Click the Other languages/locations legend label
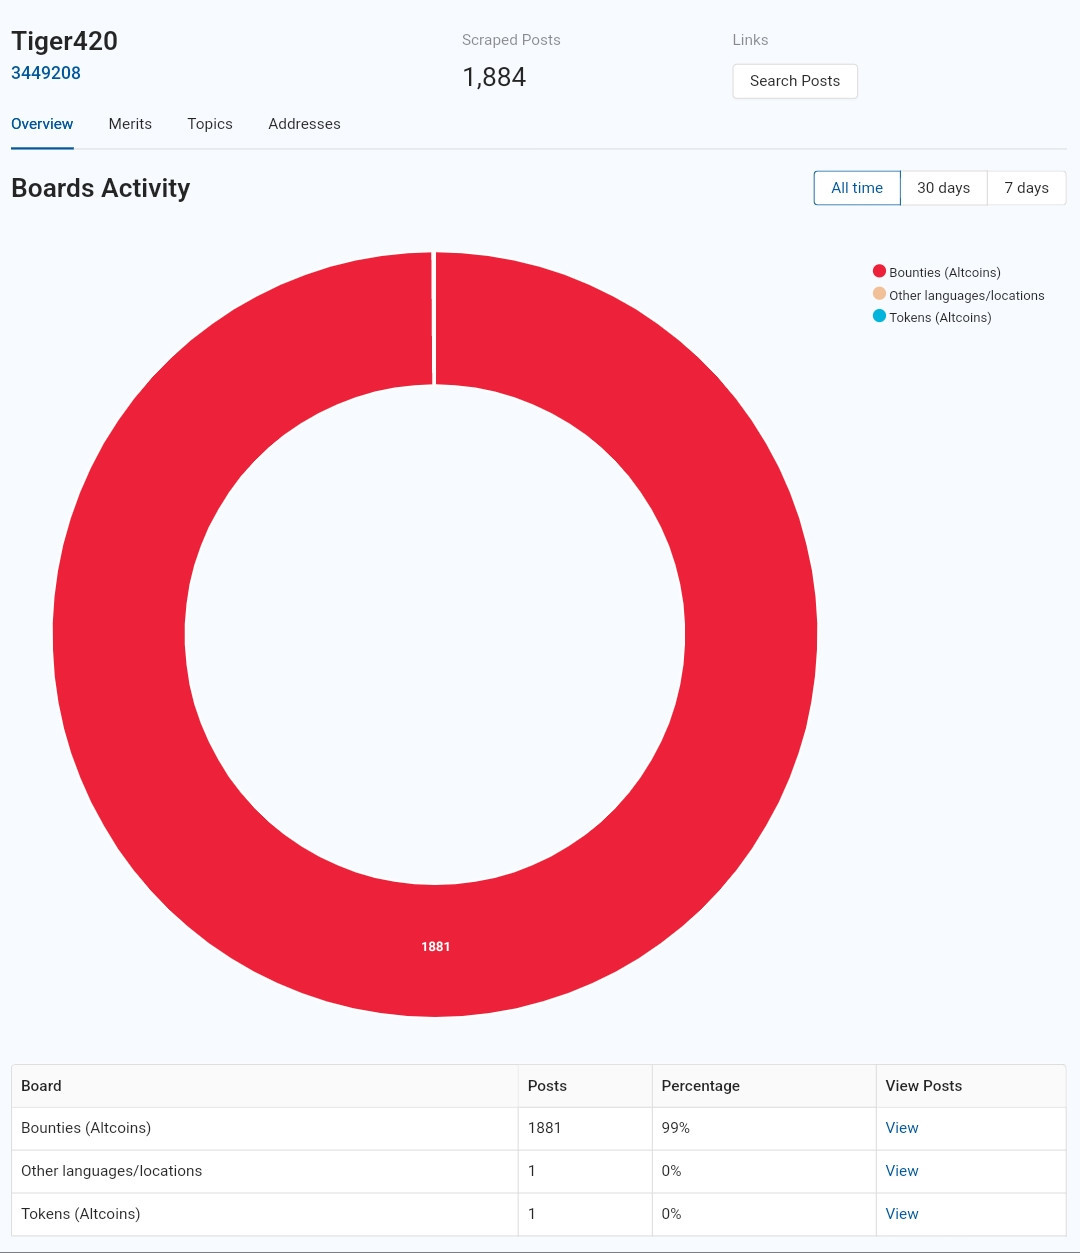The height and width of the screenshot is (1253, 1080). coord(967,295)
